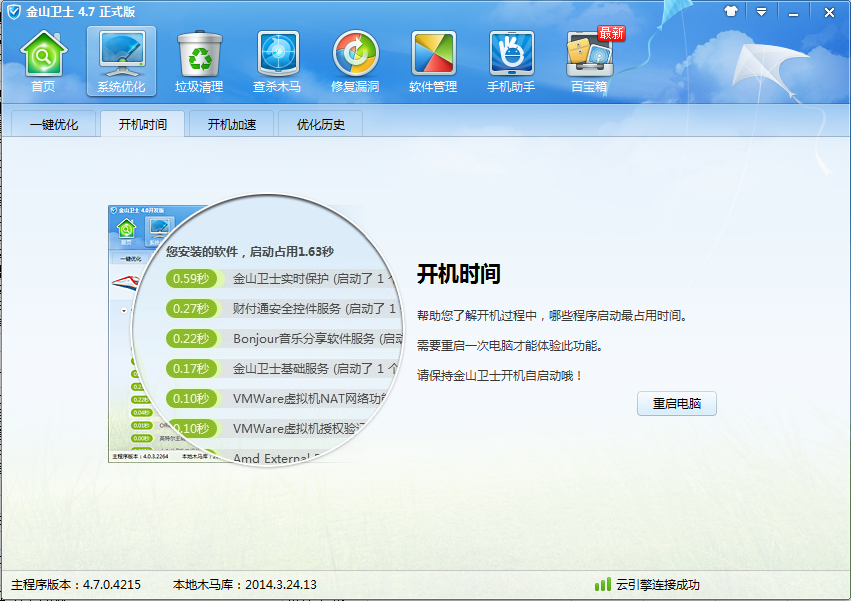The image size is (851, 601).
Task: Select the 系统优化 system optimization icon
Action: coord(121,60)
